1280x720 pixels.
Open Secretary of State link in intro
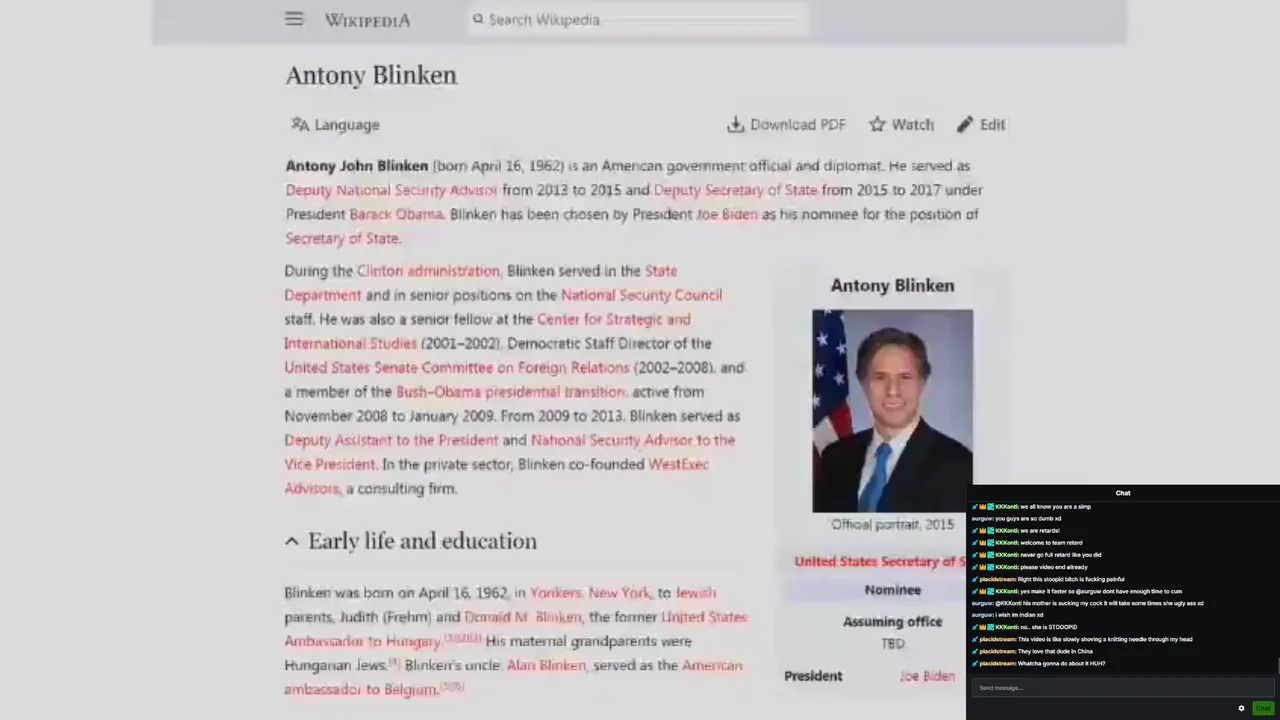click(x=342, y=238)
